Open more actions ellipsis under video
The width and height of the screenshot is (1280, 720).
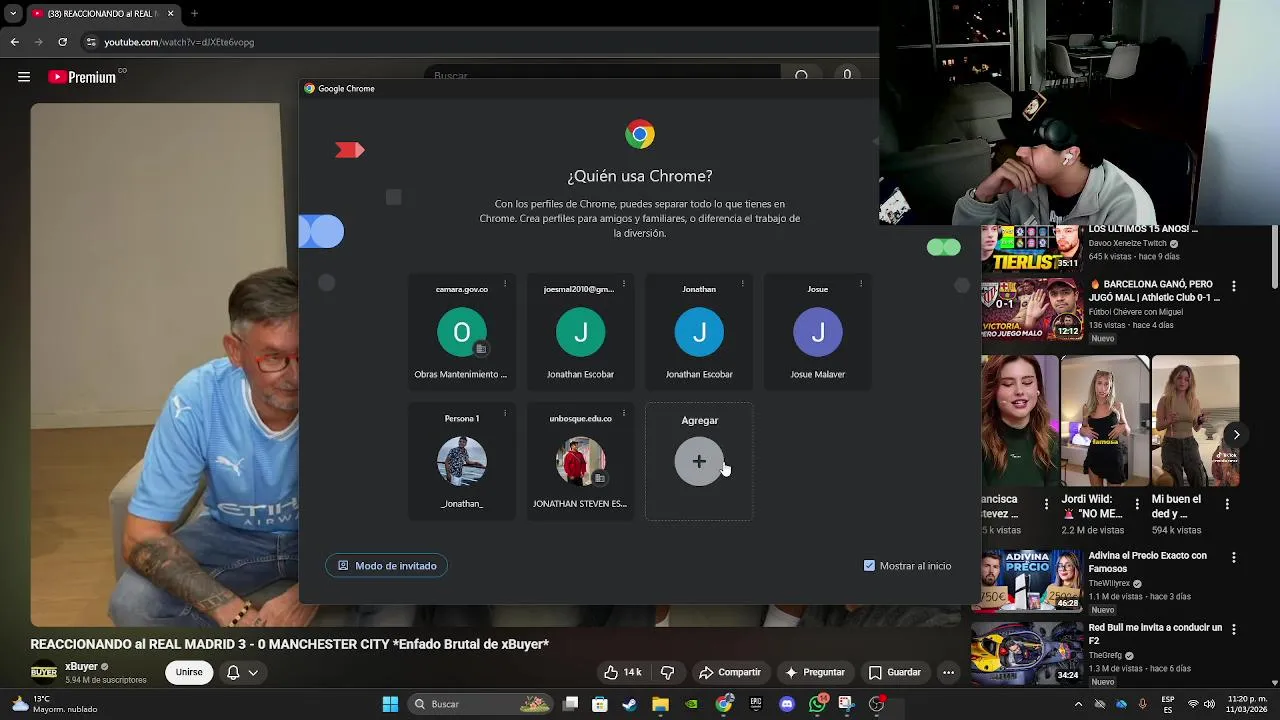(948, 672)
